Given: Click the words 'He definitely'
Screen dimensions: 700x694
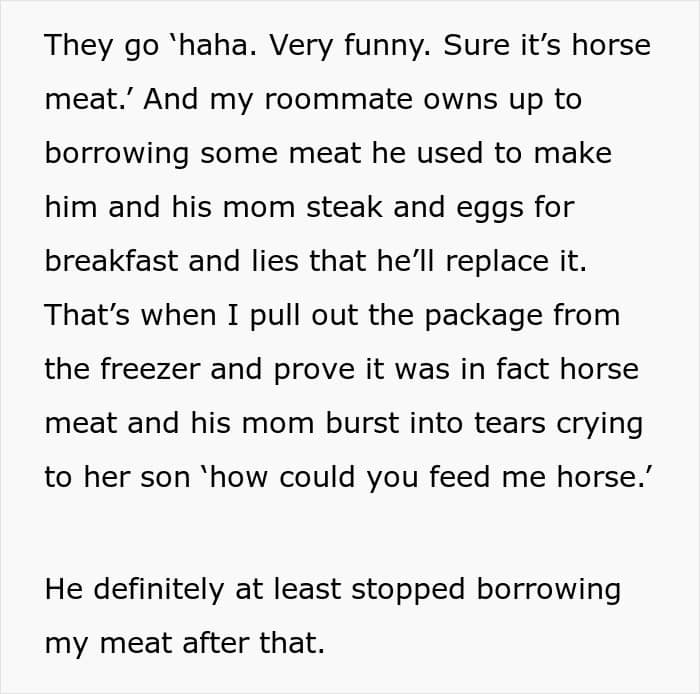Looking at the screenshot, I should (x=134, y=589).
